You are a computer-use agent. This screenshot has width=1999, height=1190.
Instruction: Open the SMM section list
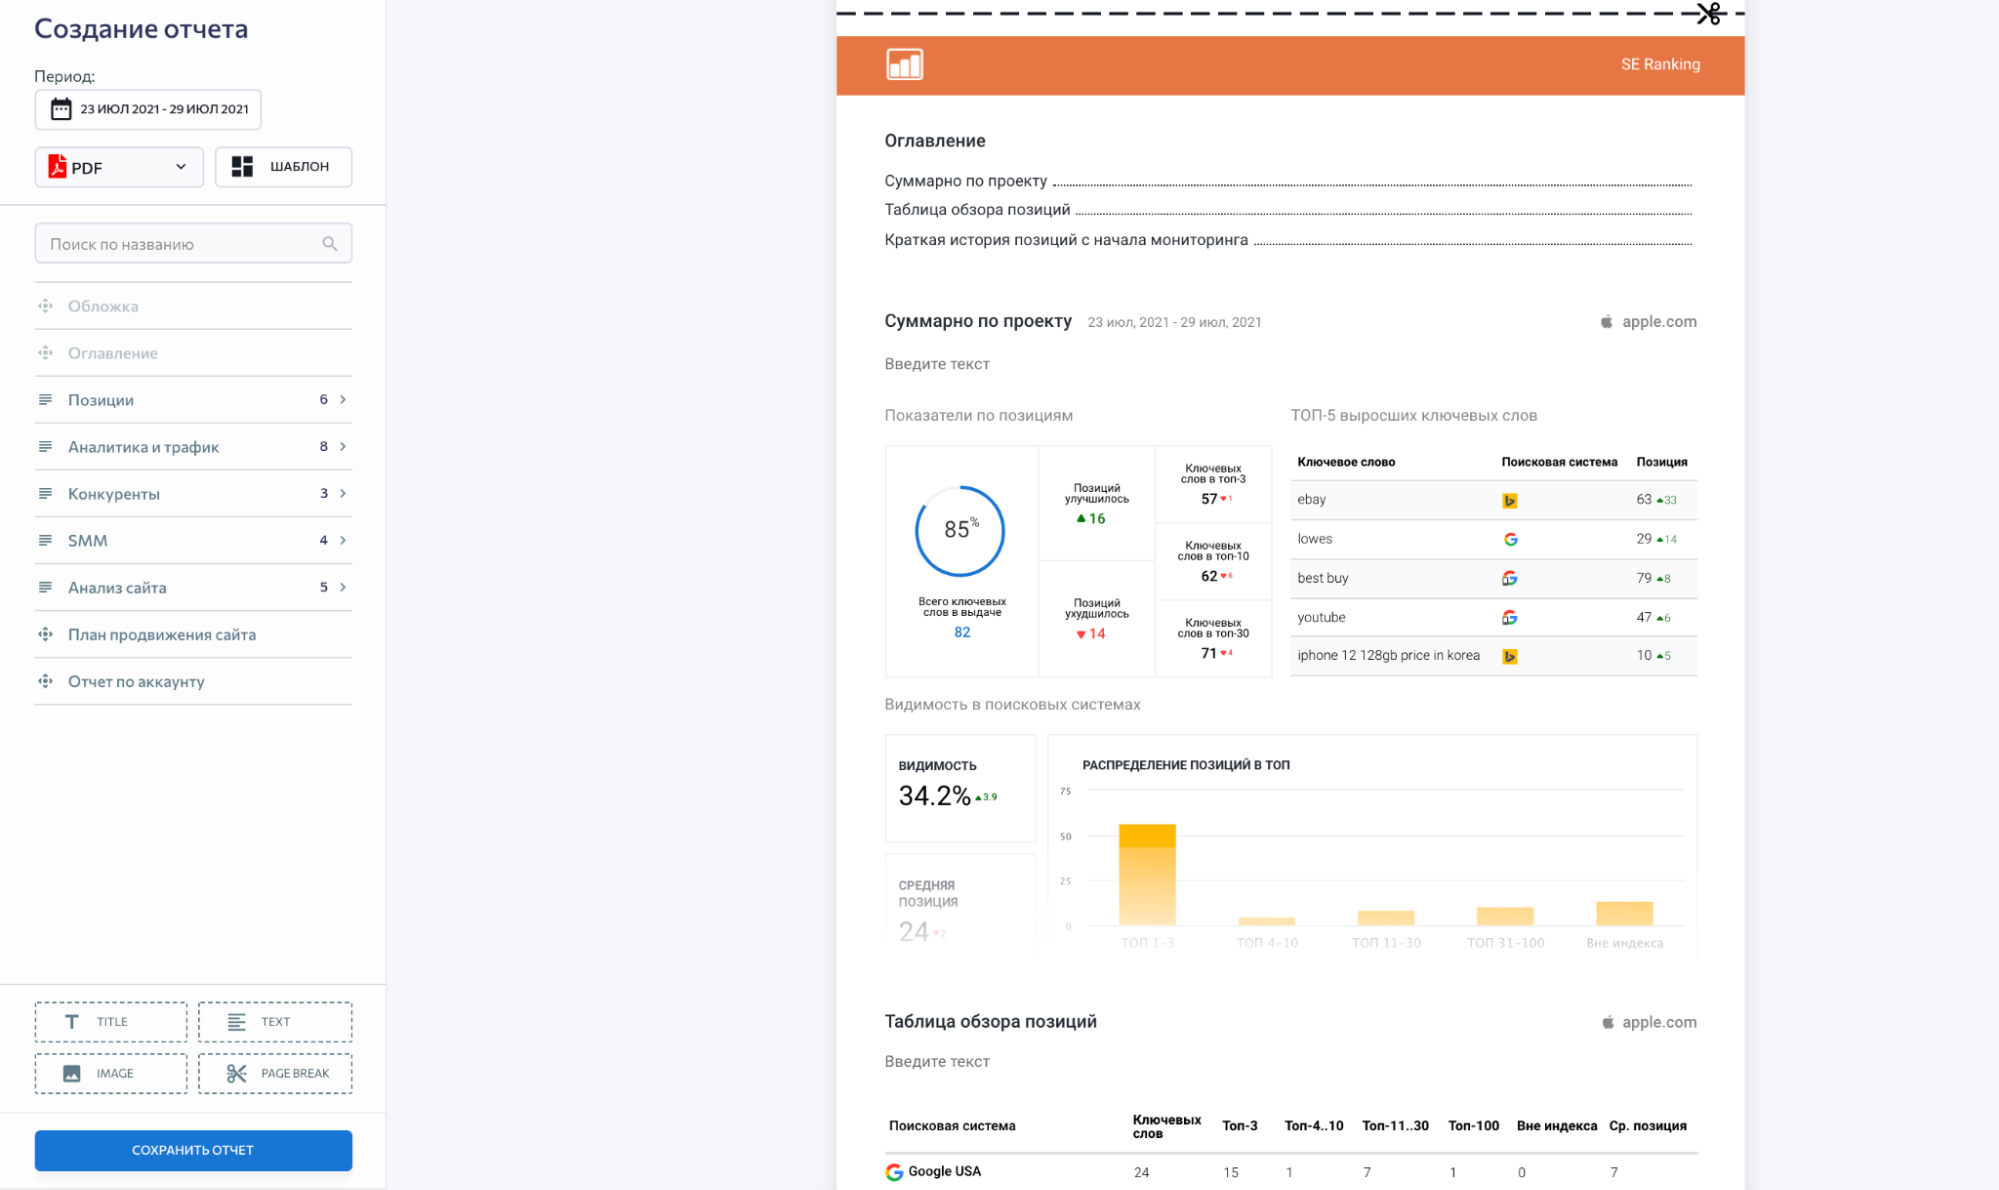click(343, 541)
